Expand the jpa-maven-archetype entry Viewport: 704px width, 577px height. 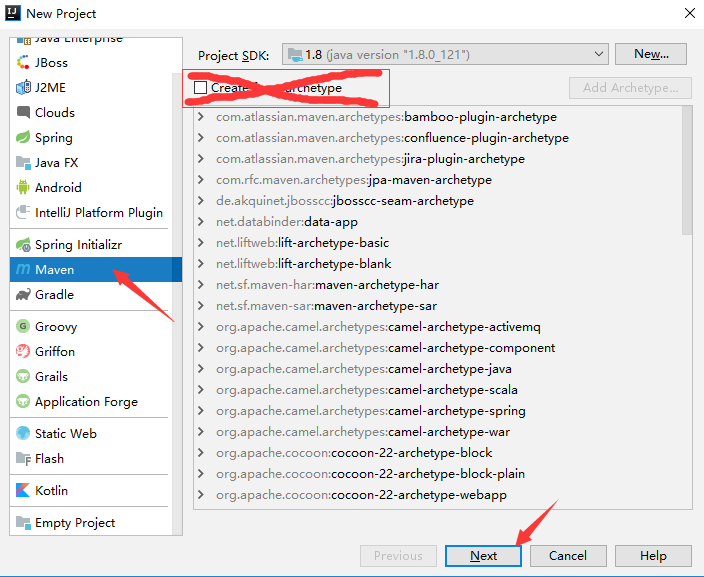point(201,180)
